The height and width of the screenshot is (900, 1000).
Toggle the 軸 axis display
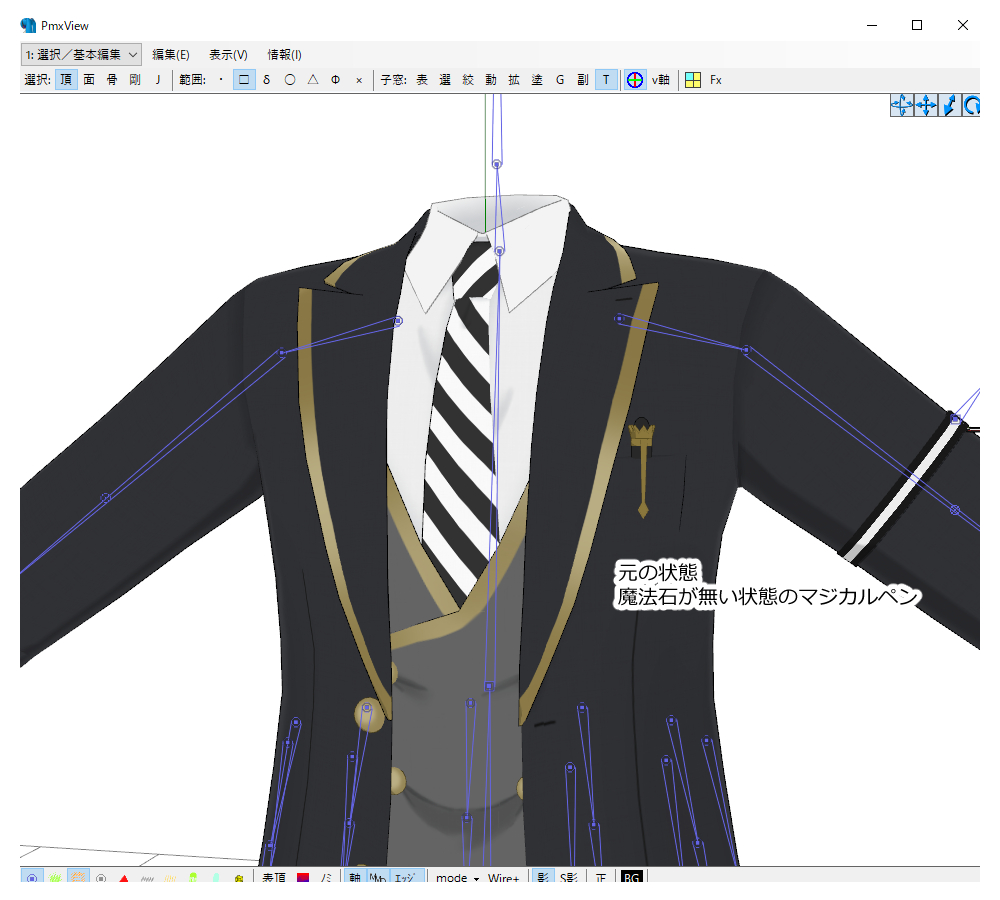click(x=355, y=877)
